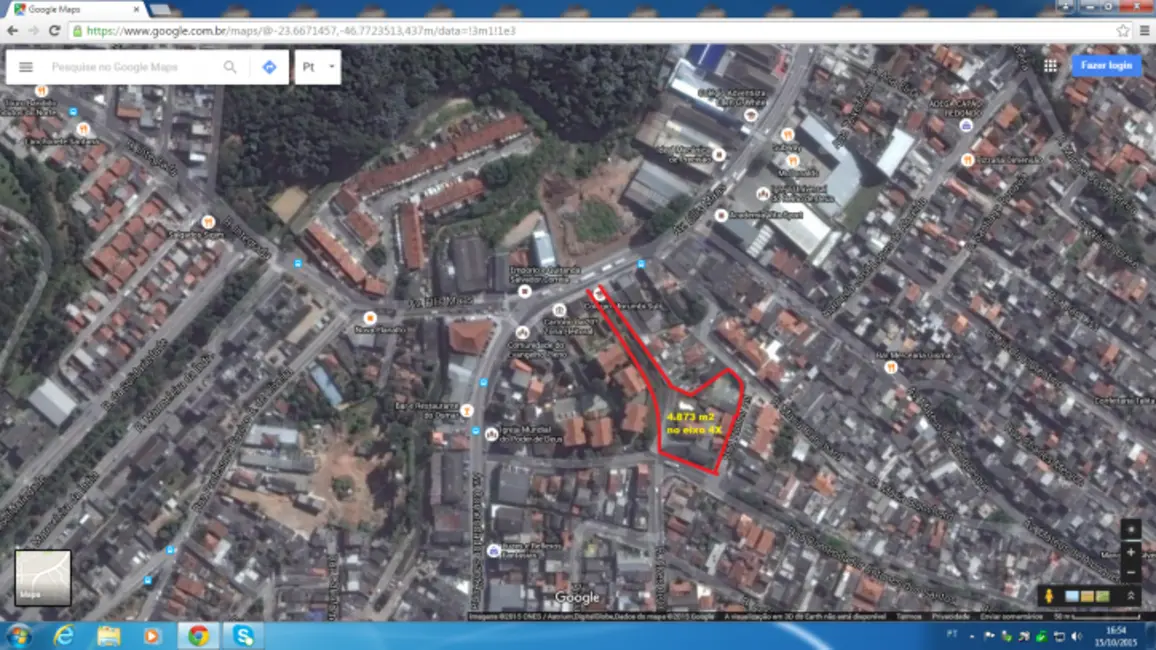Screen dimensions: 1156x650
Task: Select the blue directions icon
Action: (x=269, y=67)
